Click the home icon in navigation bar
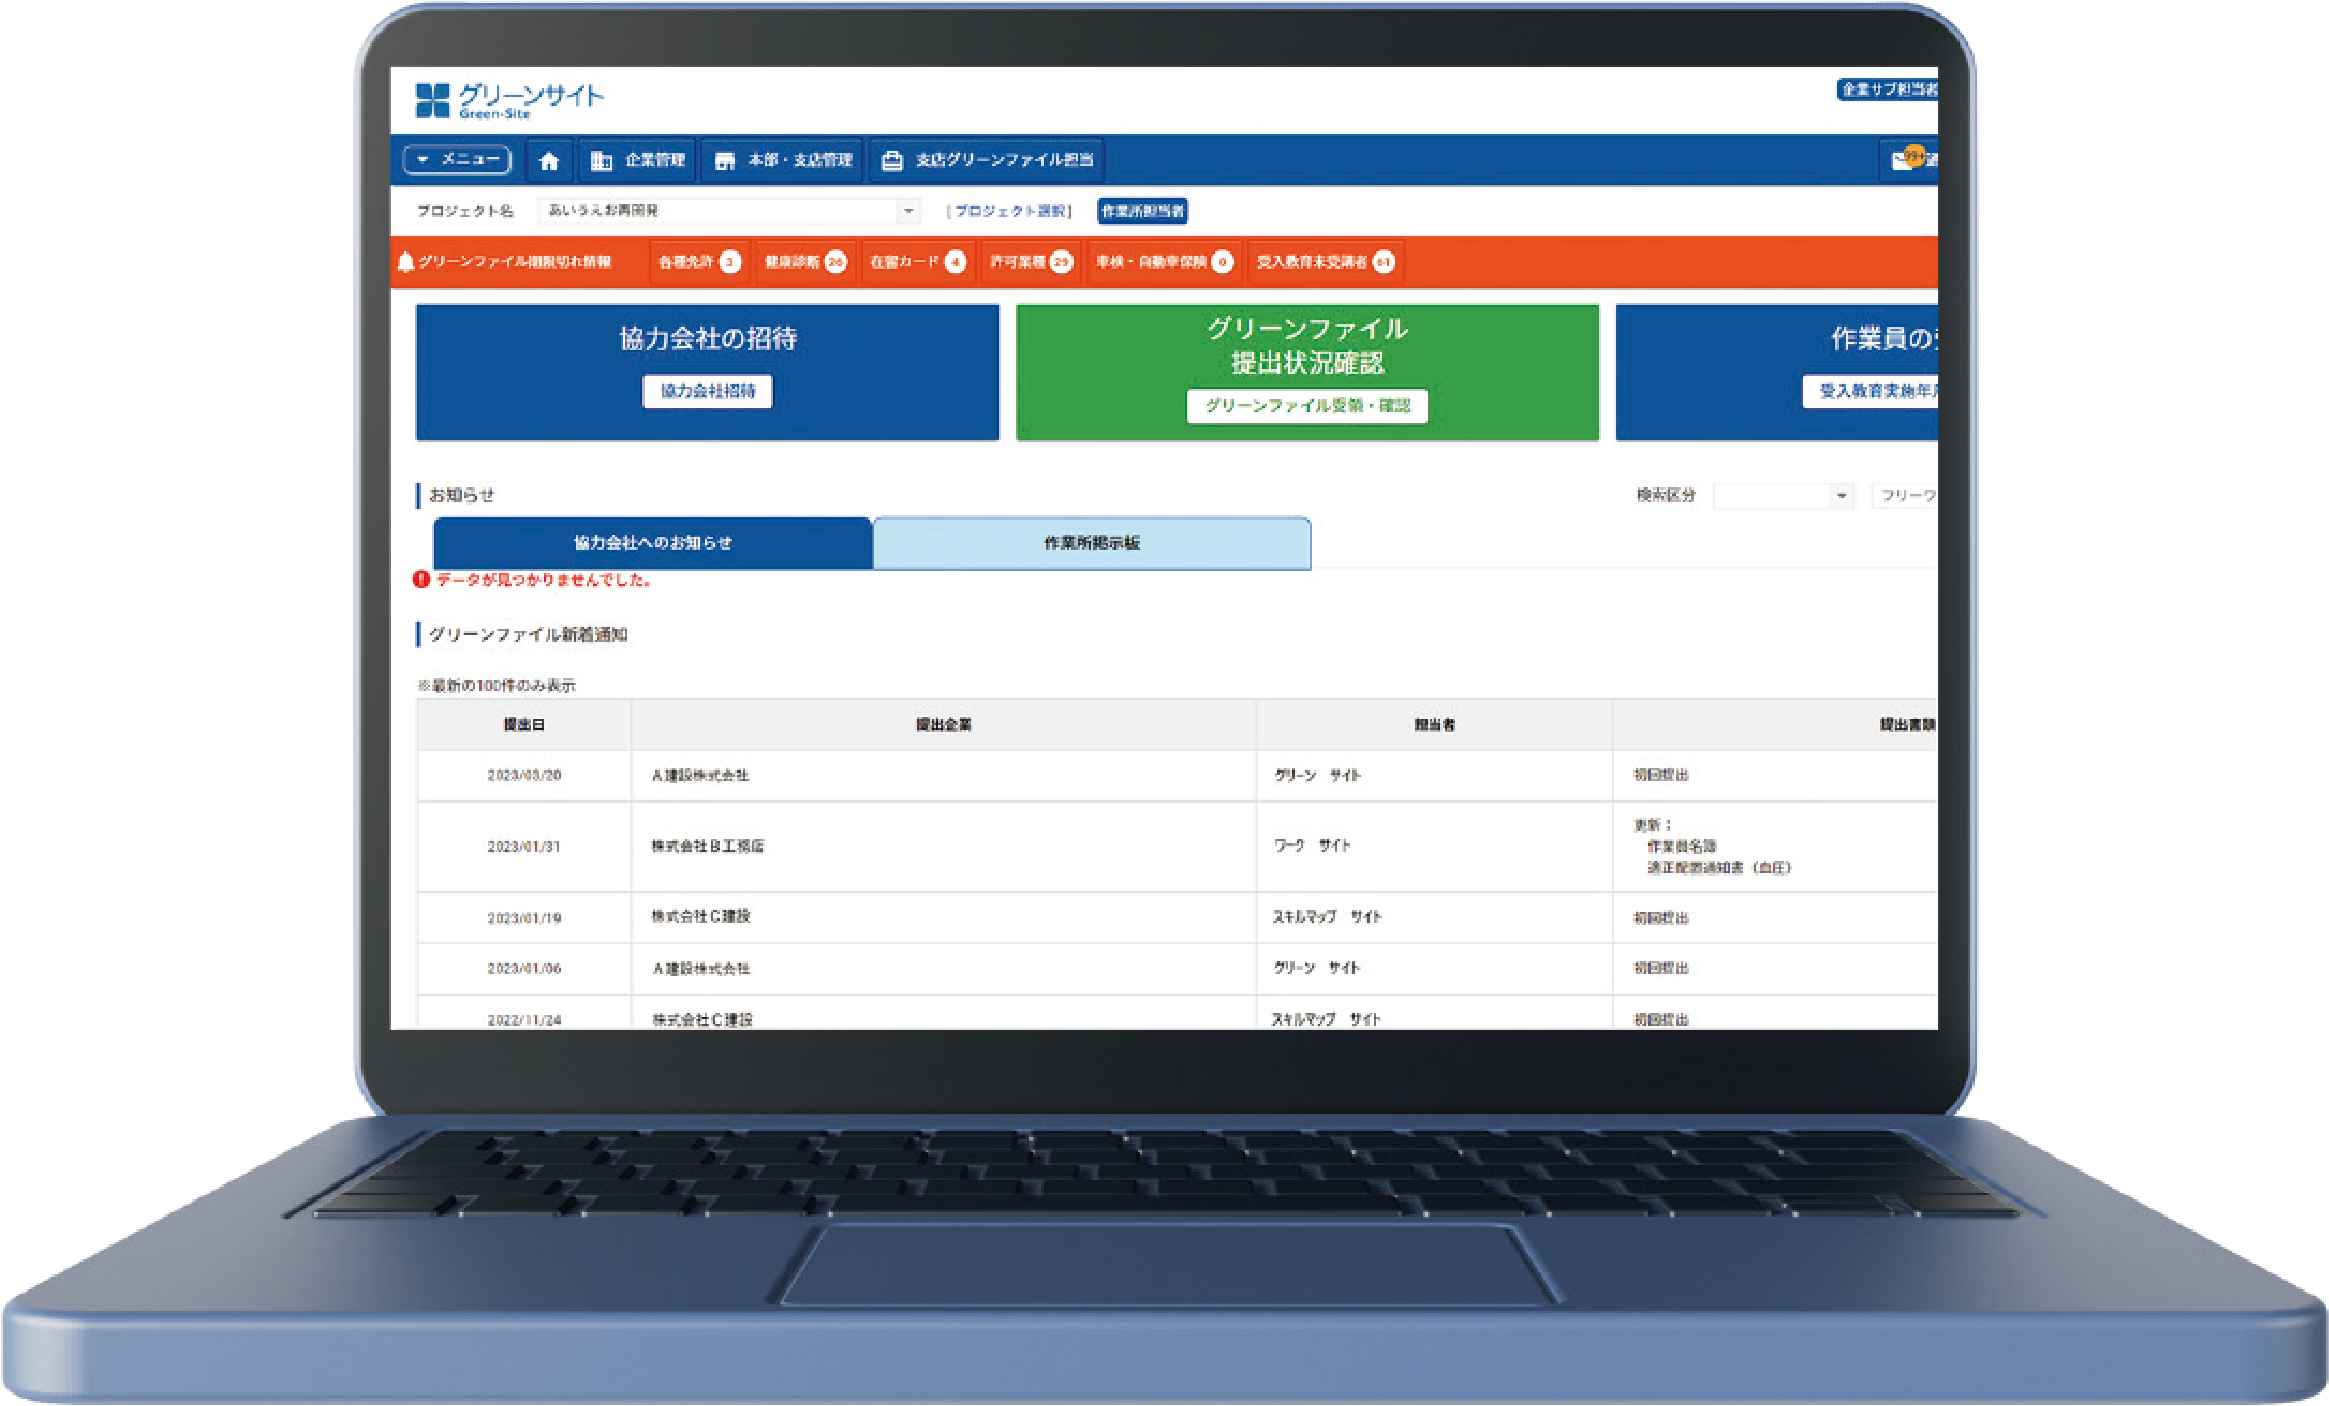2329x1406 pixels. (549, 161)
